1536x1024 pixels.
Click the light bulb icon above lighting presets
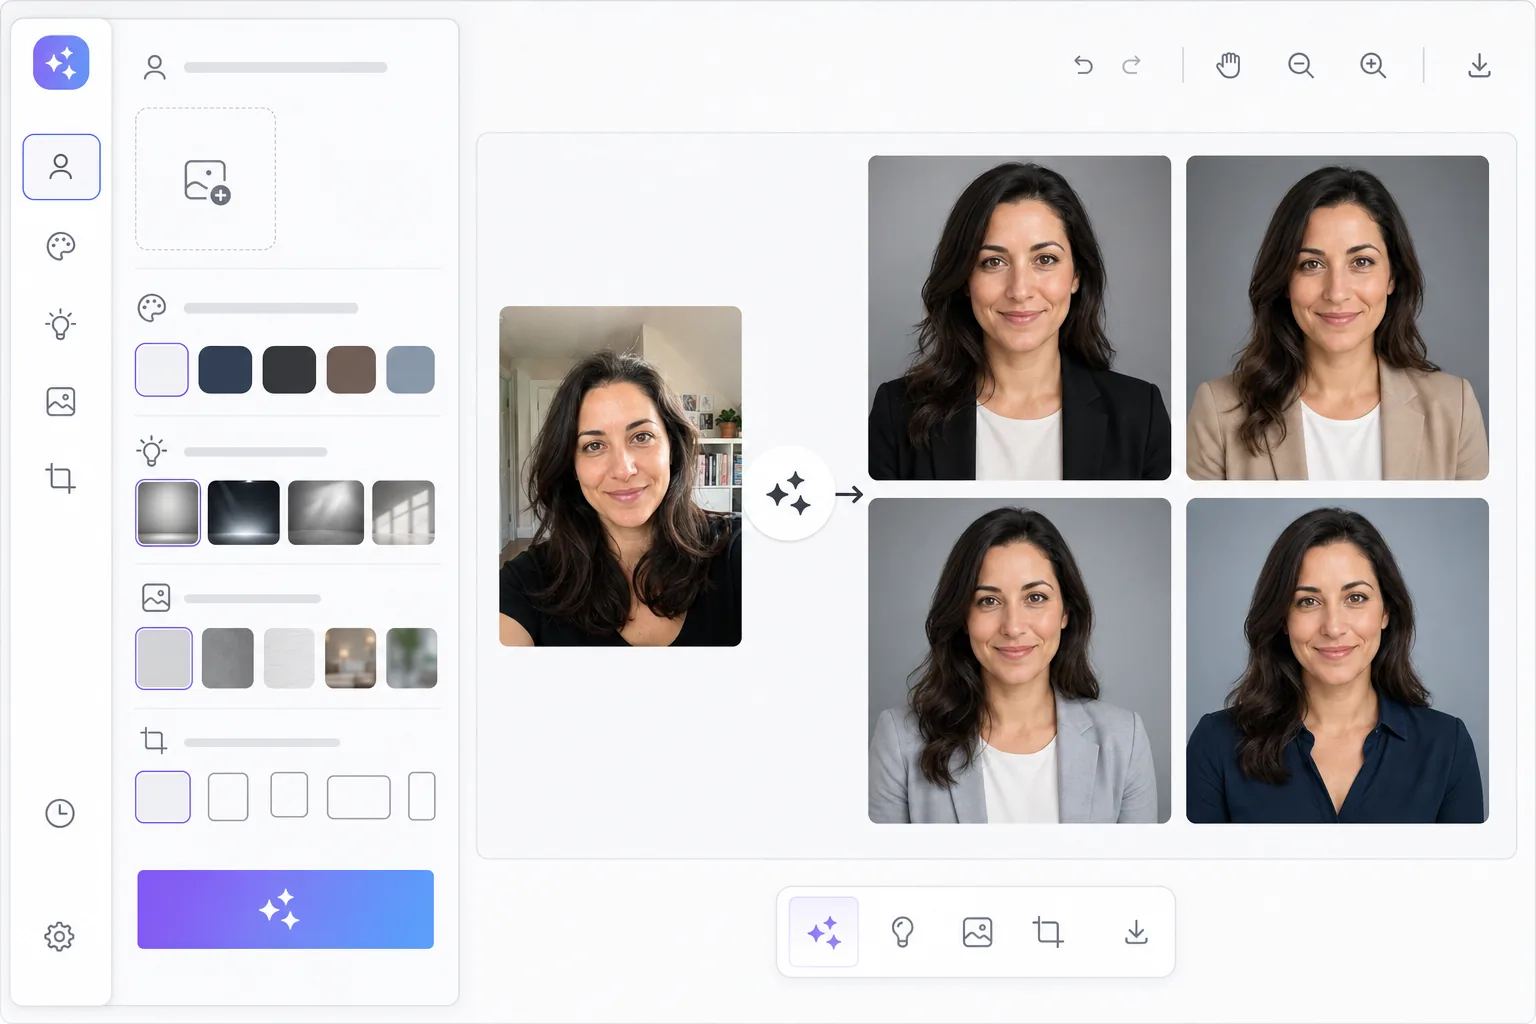(x=152, y=451)
